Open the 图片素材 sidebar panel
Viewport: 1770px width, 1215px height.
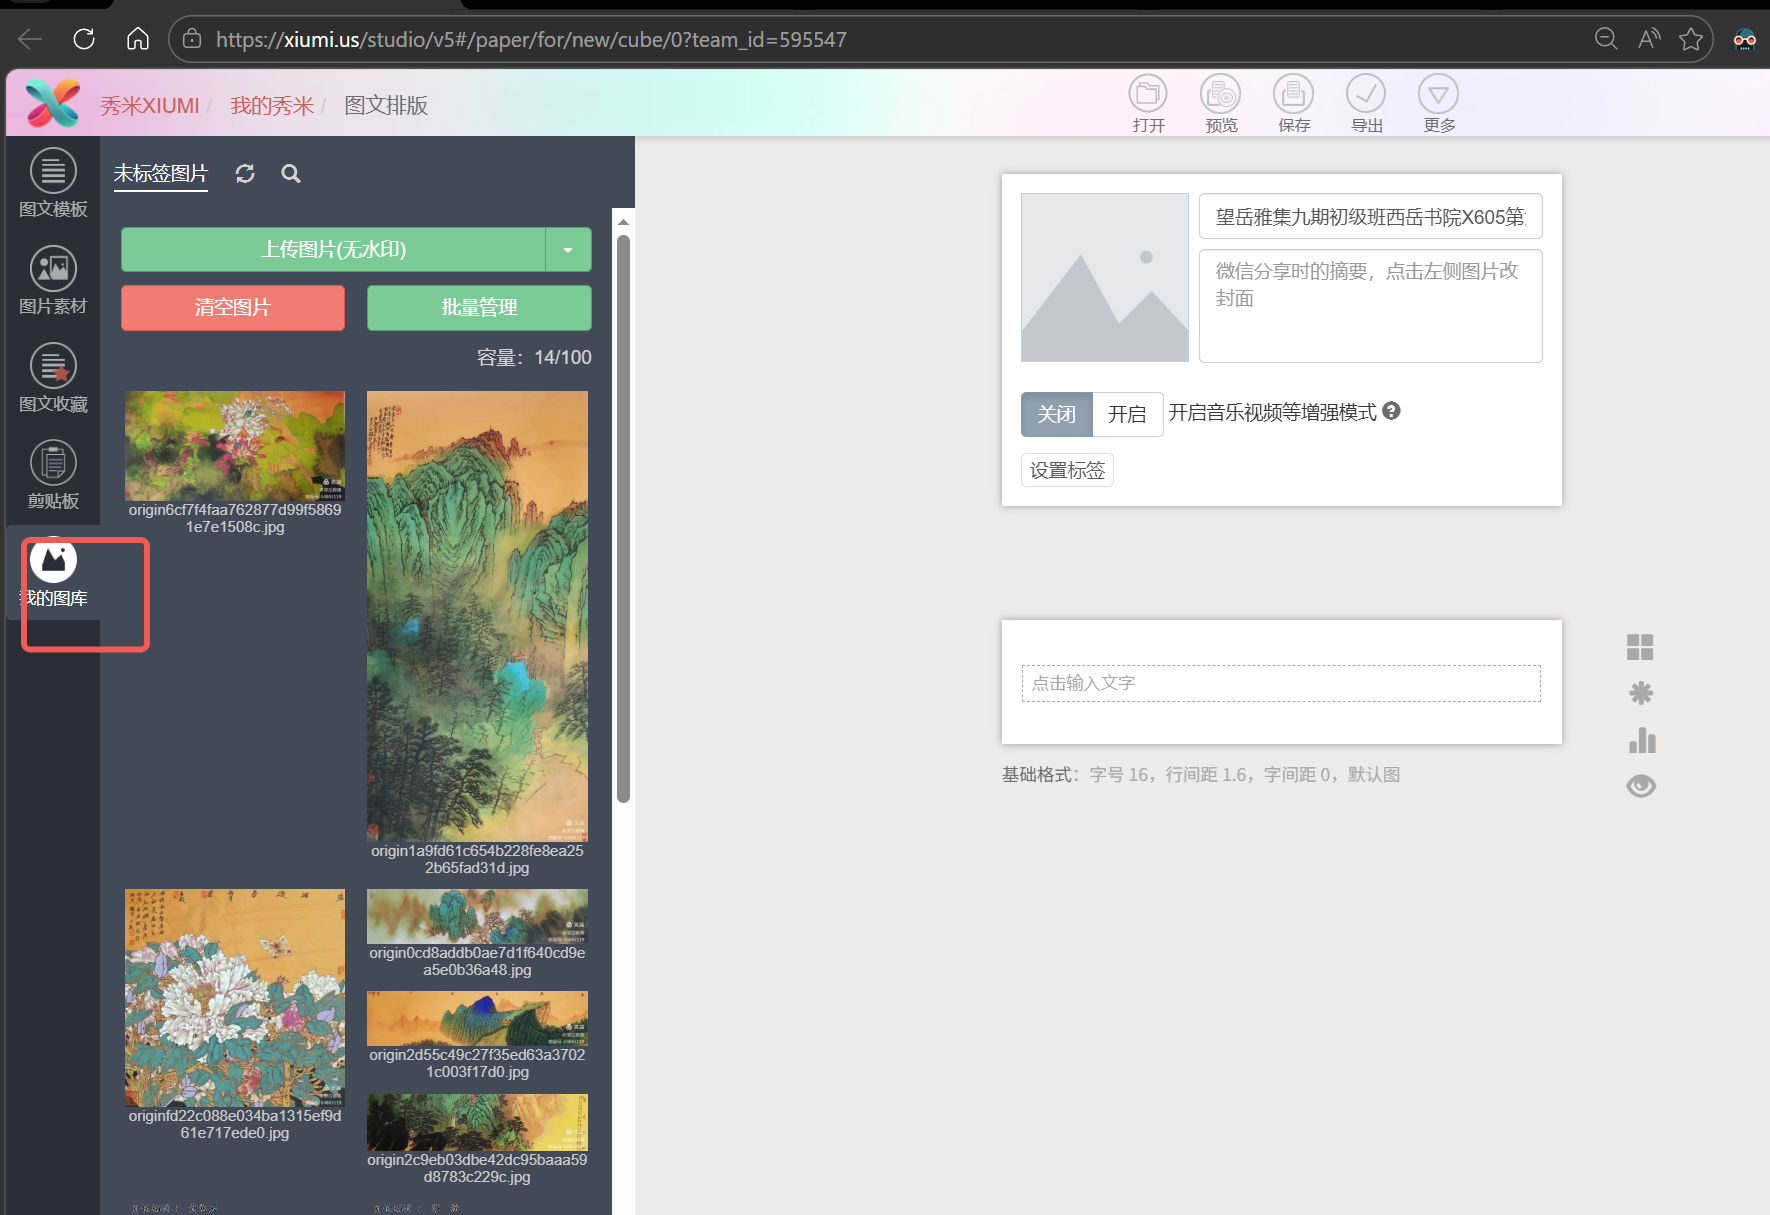point(53,281)
